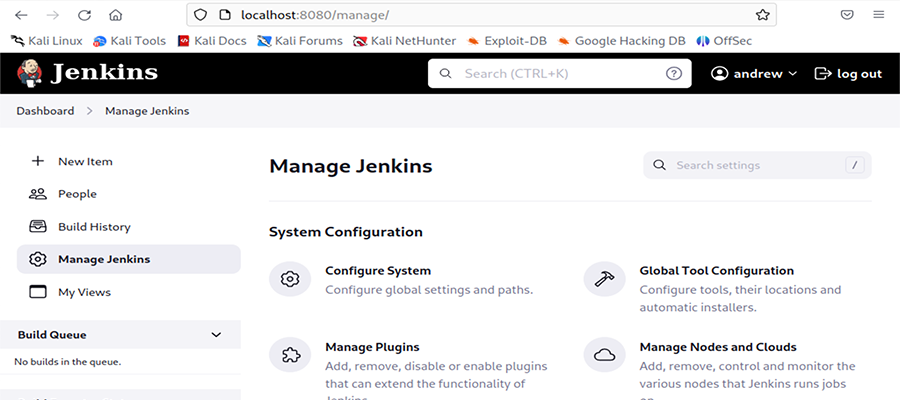Click the magnifier icon in Search settings
Screen dimensions: 900x400
point(660,165)
